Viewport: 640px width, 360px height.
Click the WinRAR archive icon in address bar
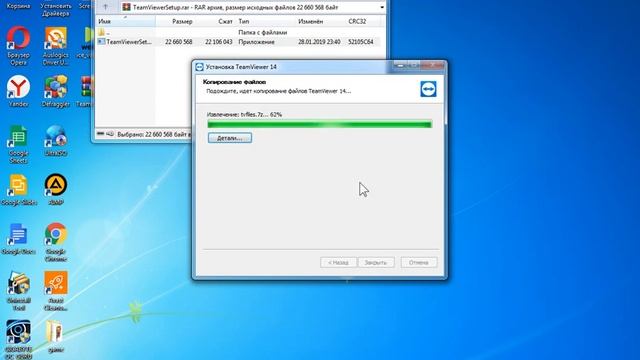(127, 7)
